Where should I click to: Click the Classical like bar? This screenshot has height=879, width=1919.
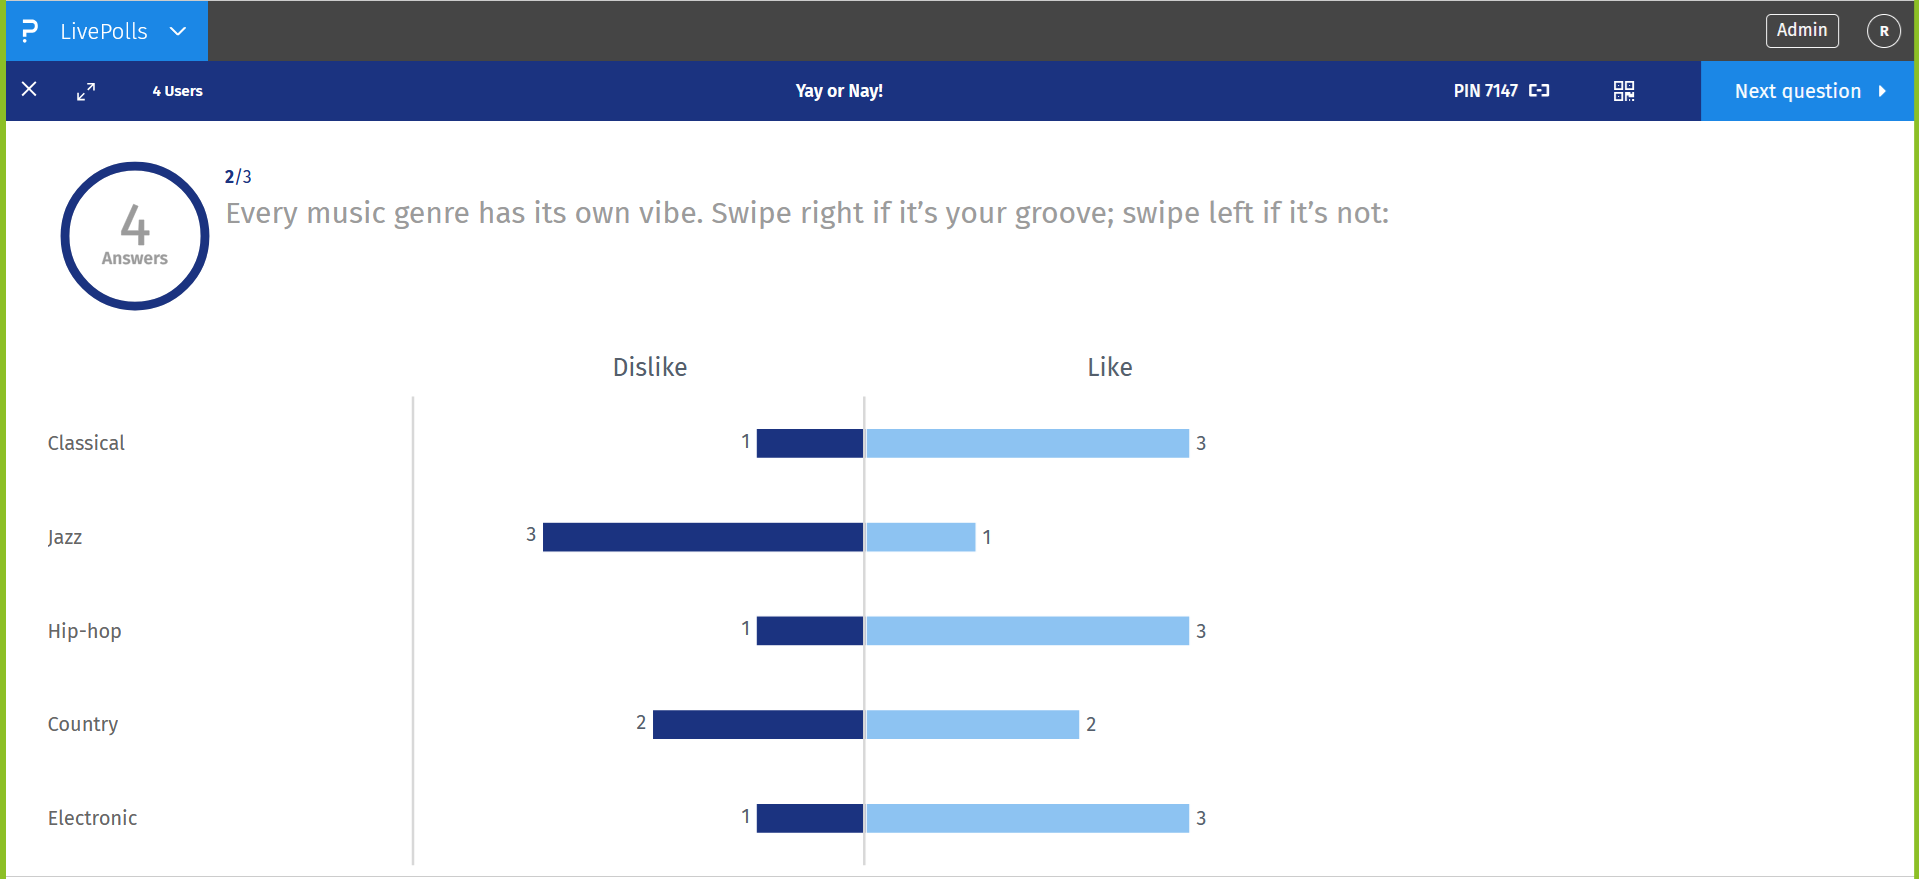(1026, 442)
